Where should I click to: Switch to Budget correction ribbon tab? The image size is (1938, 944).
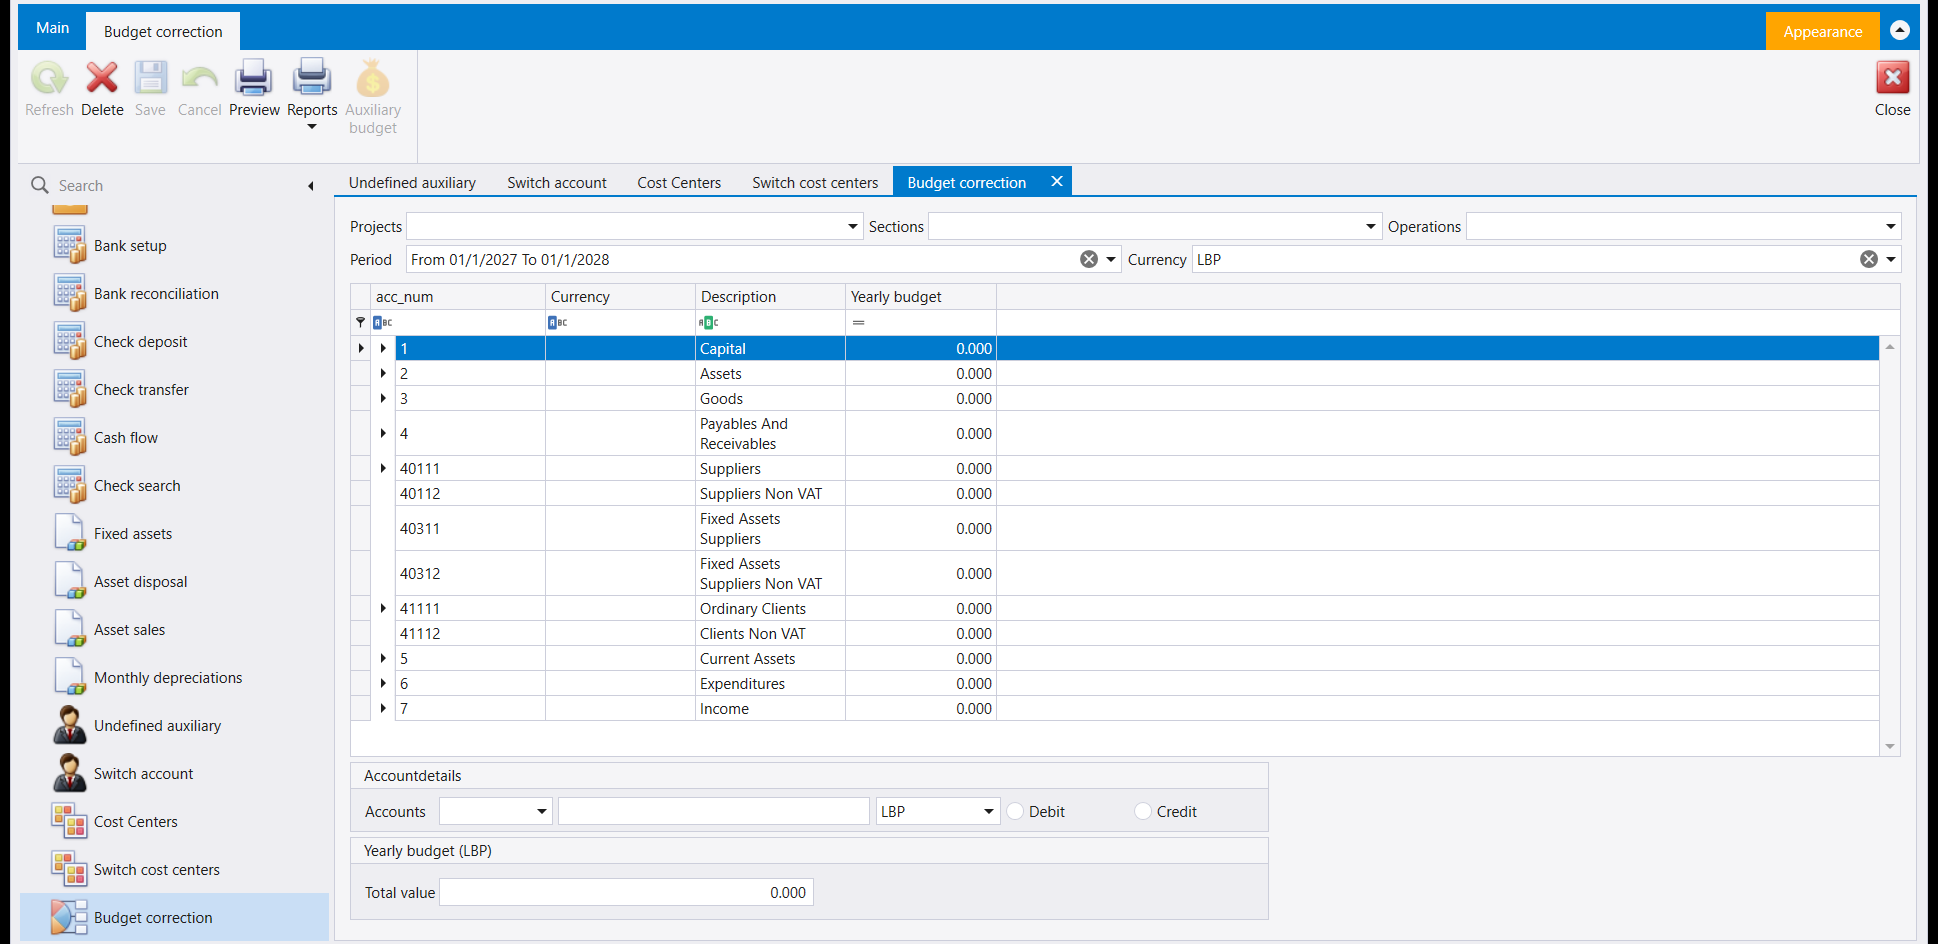pos(163,32)
